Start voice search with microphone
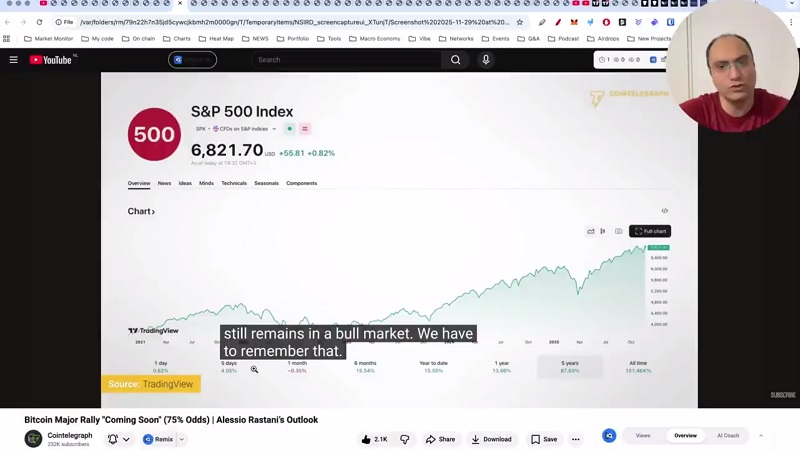Viewport: 800px width, 450px height. 486,60
